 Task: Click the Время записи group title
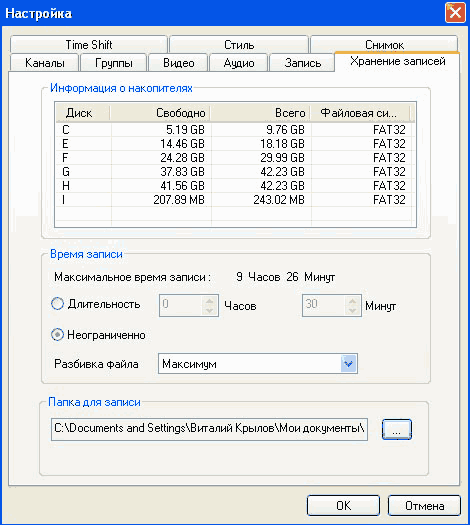point(86,254)
